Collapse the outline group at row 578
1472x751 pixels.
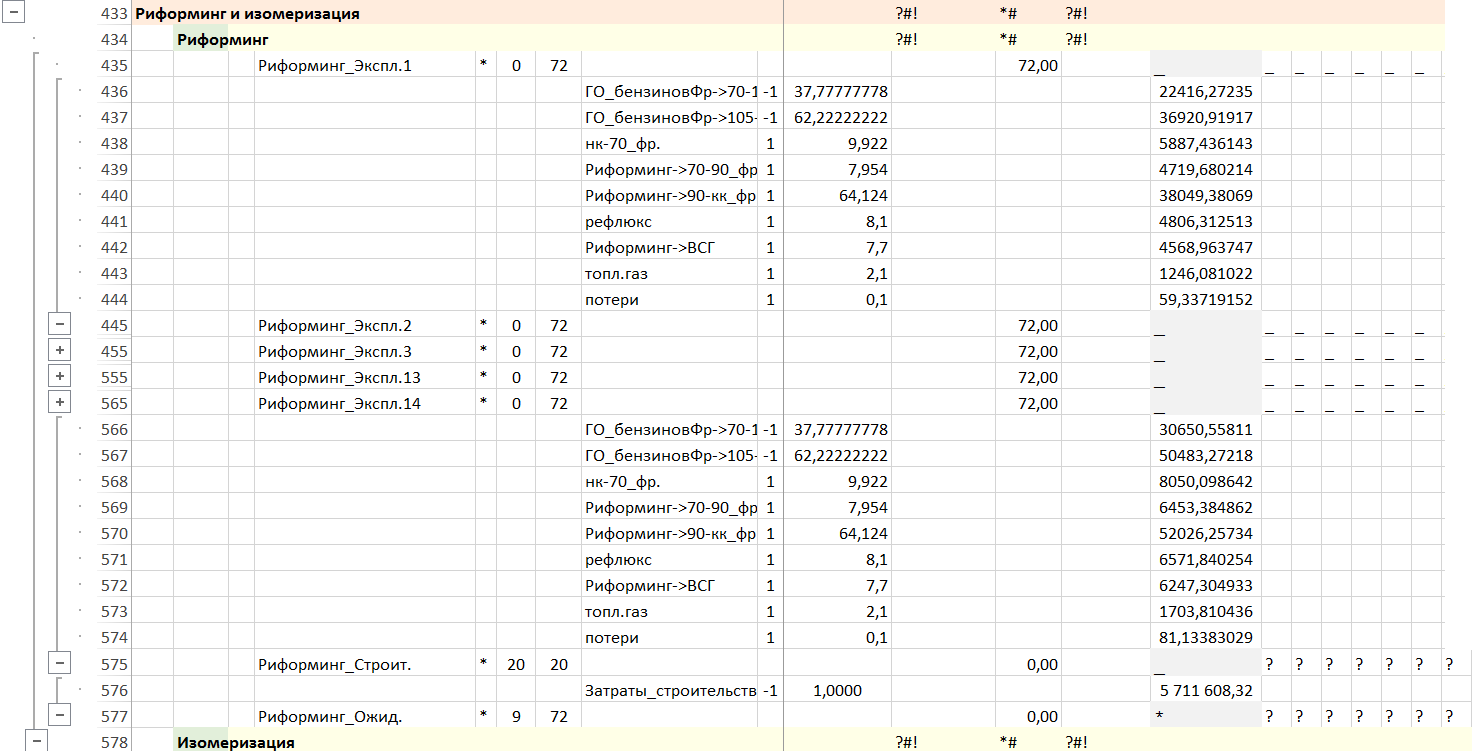(37, 741)
